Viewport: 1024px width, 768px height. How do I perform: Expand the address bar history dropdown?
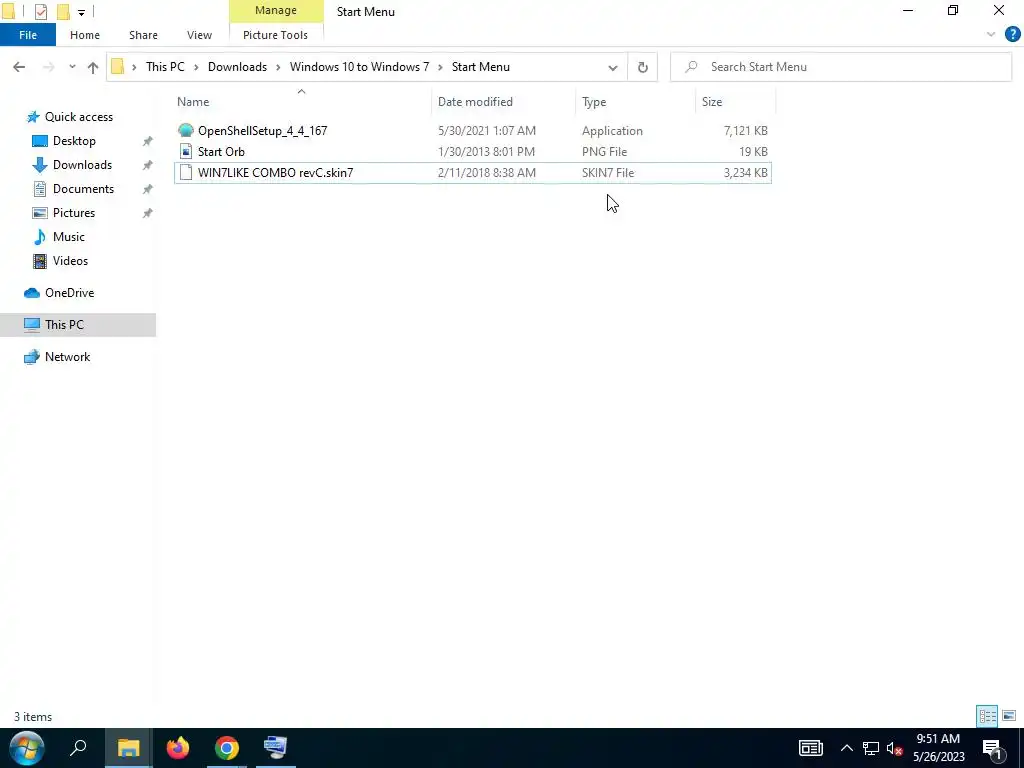pyautogui.click(x=613, y=67)
